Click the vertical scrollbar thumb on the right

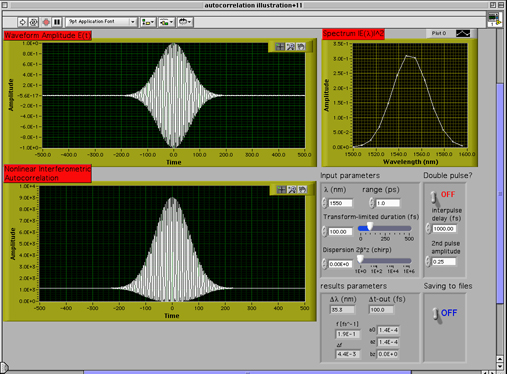tap(500, 193)
